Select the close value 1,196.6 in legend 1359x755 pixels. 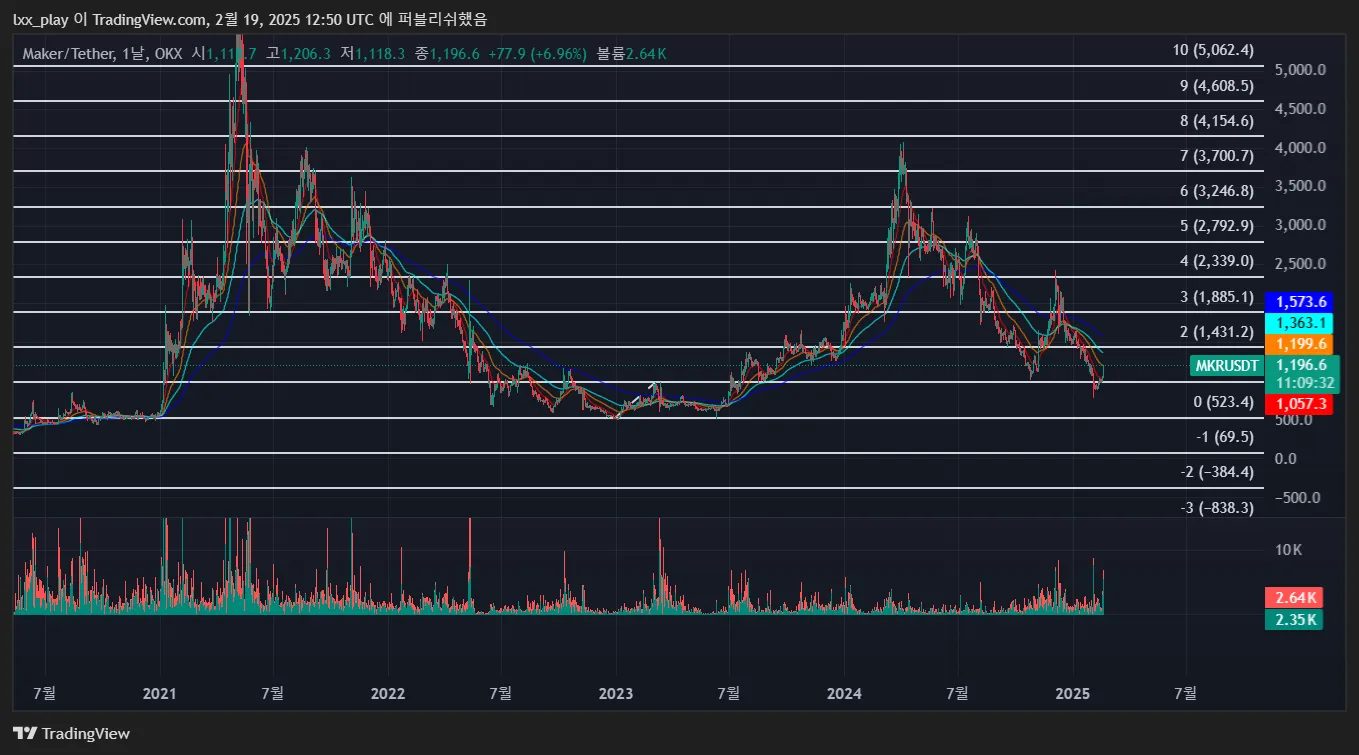tap(454, 54)
